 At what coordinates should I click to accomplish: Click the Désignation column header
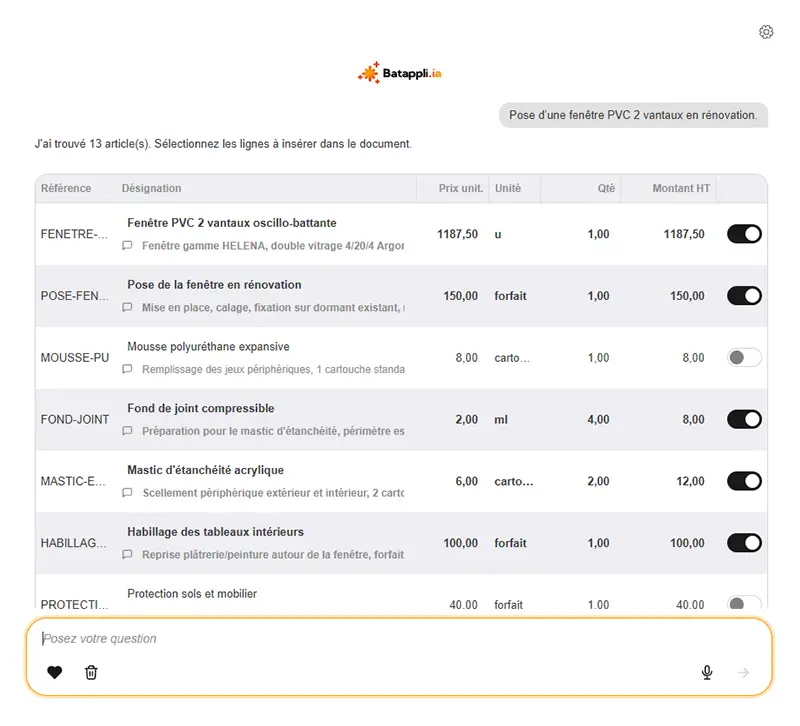pos(151,188)
